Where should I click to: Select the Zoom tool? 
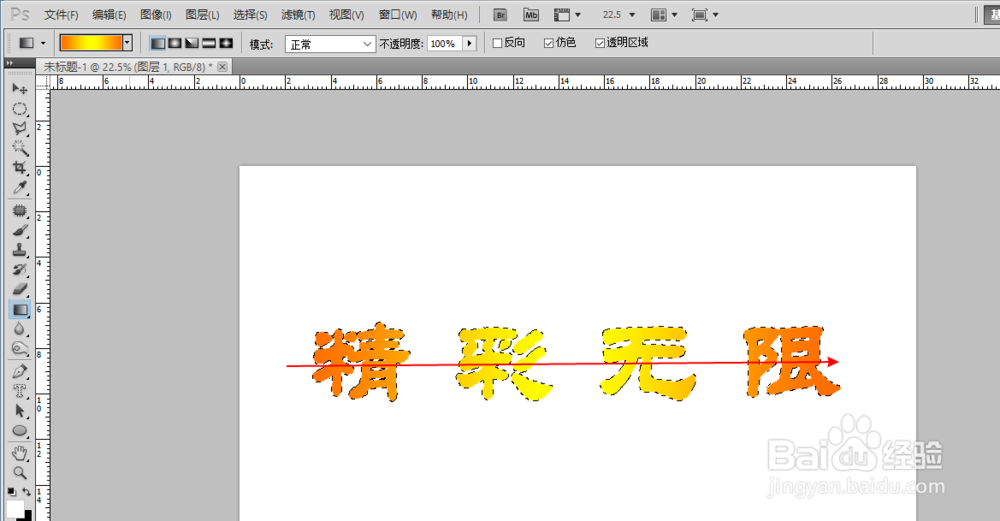(20, 473)
